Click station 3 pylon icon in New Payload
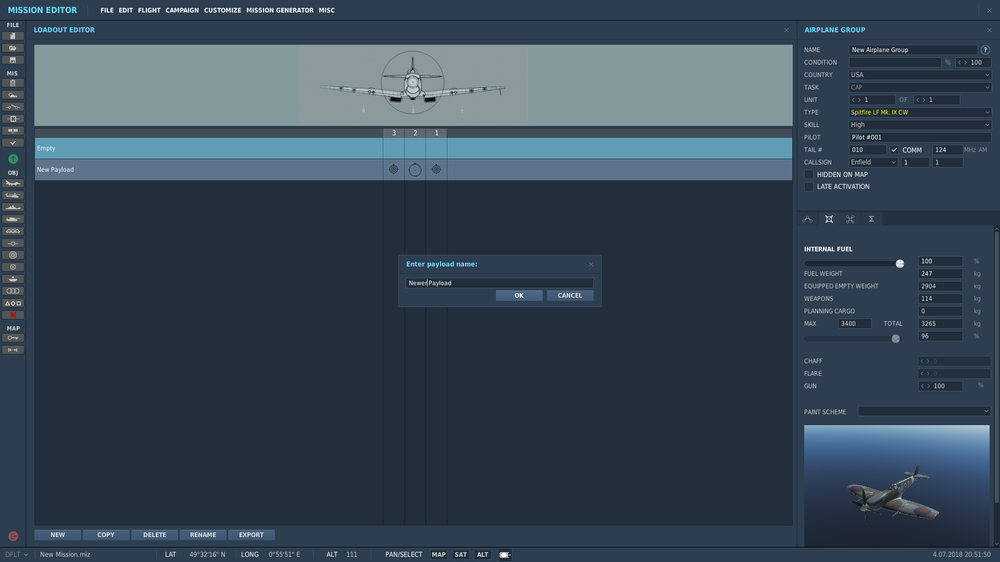The image size is (1000, 562). tap(393, 169)
